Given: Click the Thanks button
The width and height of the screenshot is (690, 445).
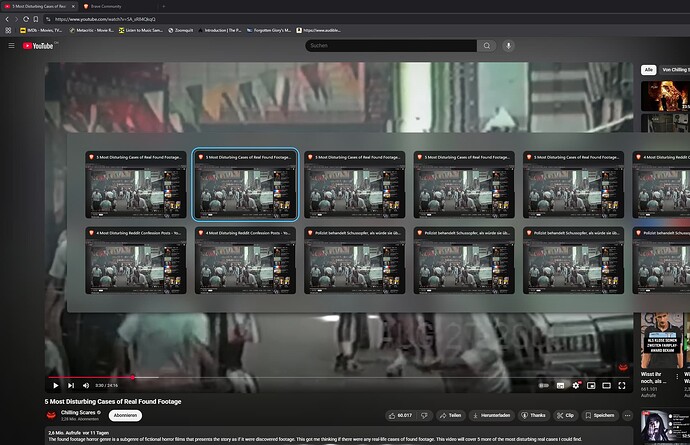Looking at the screenshot, I should [x=533, y=416].
